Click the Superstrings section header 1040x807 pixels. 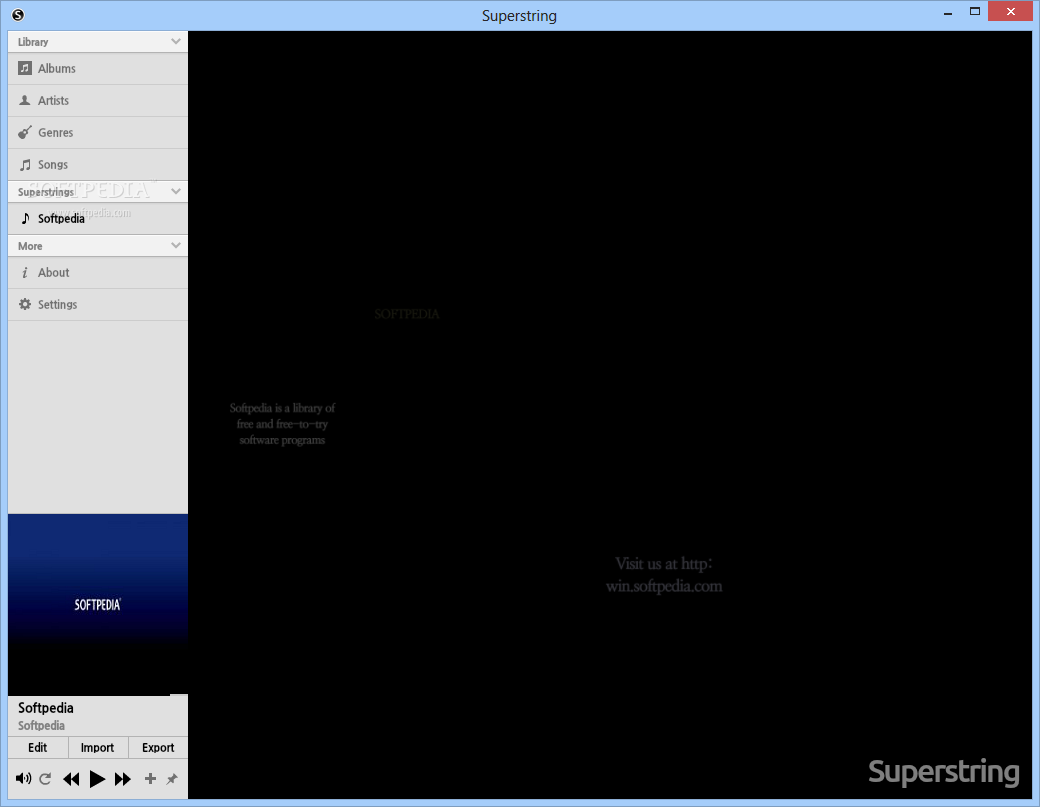98,192
